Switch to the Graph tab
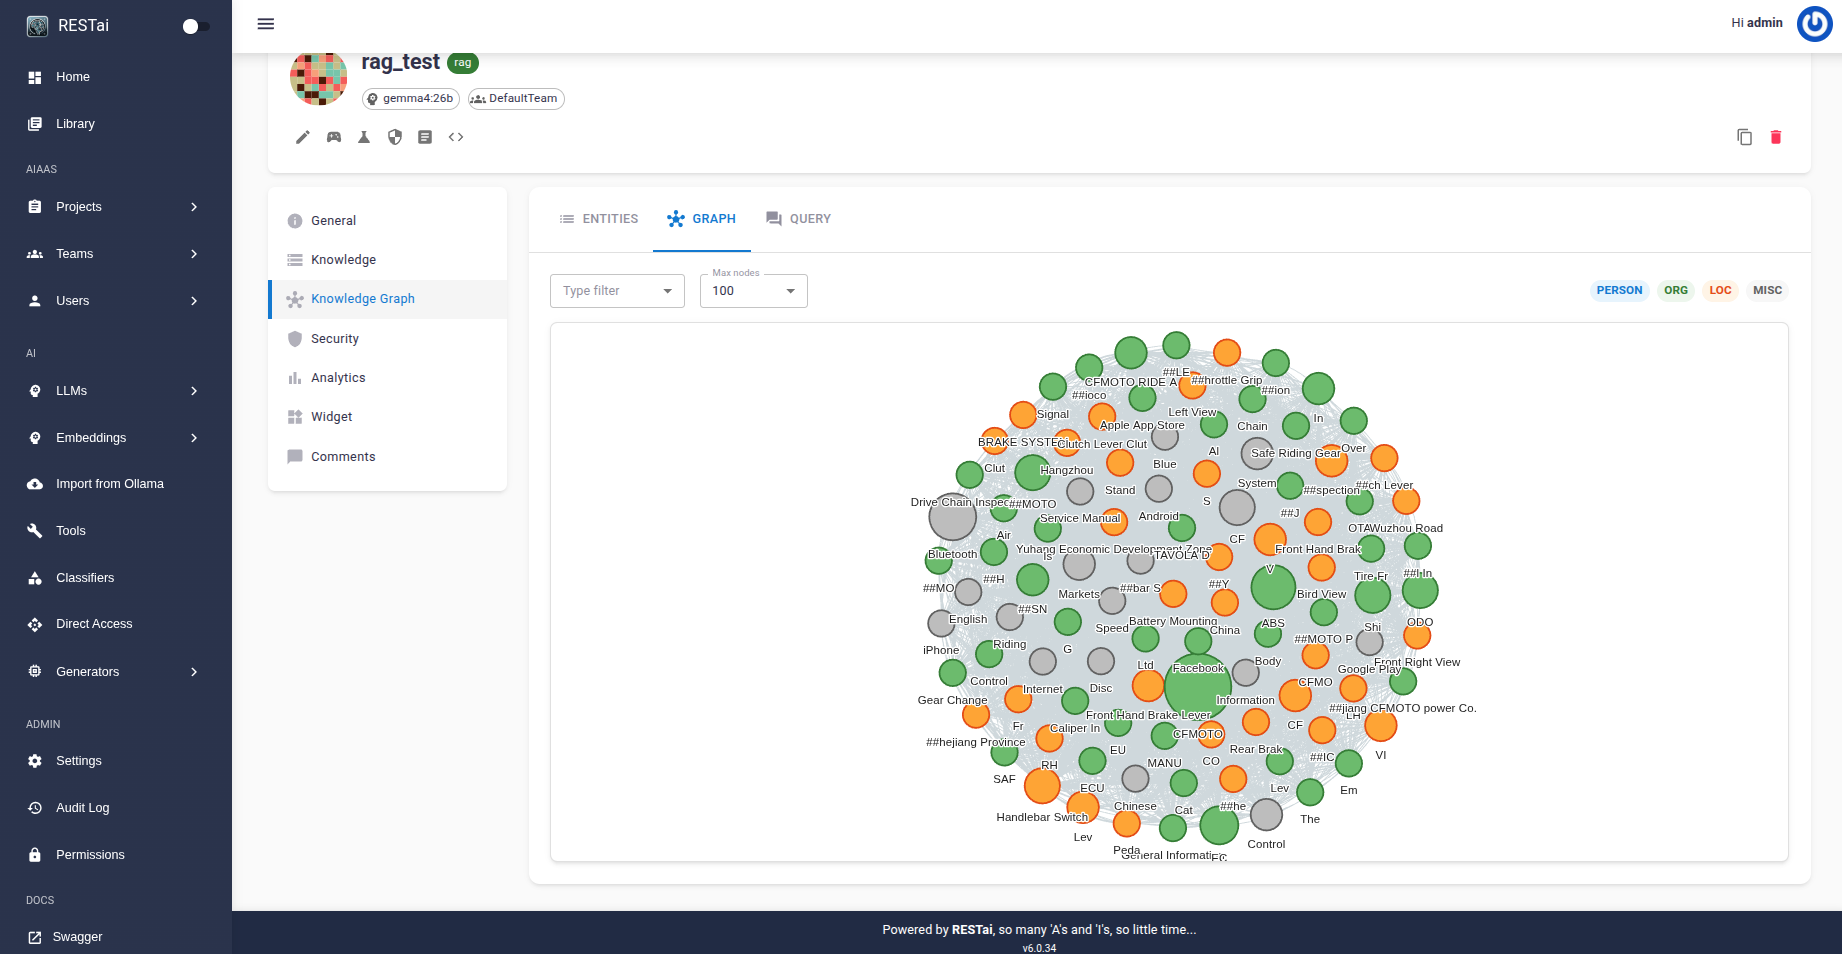 click(x=702, y=219)
